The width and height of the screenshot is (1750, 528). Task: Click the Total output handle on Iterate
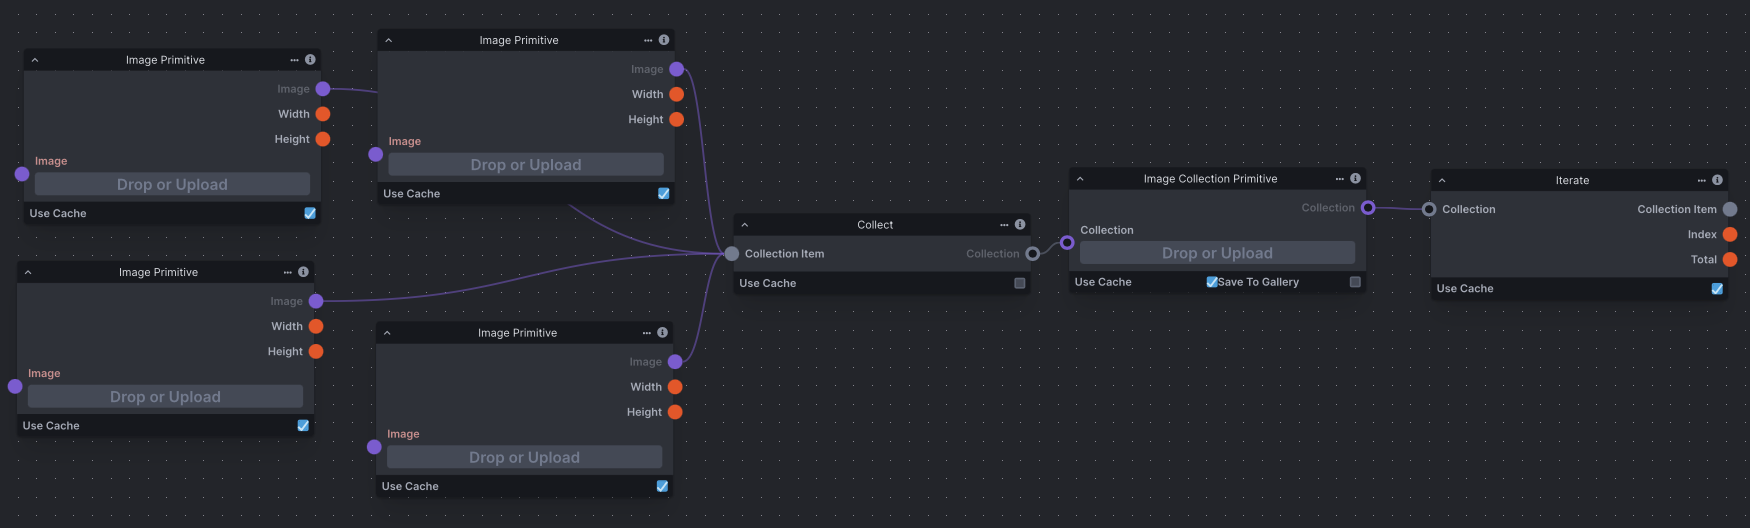[1730, 260]
